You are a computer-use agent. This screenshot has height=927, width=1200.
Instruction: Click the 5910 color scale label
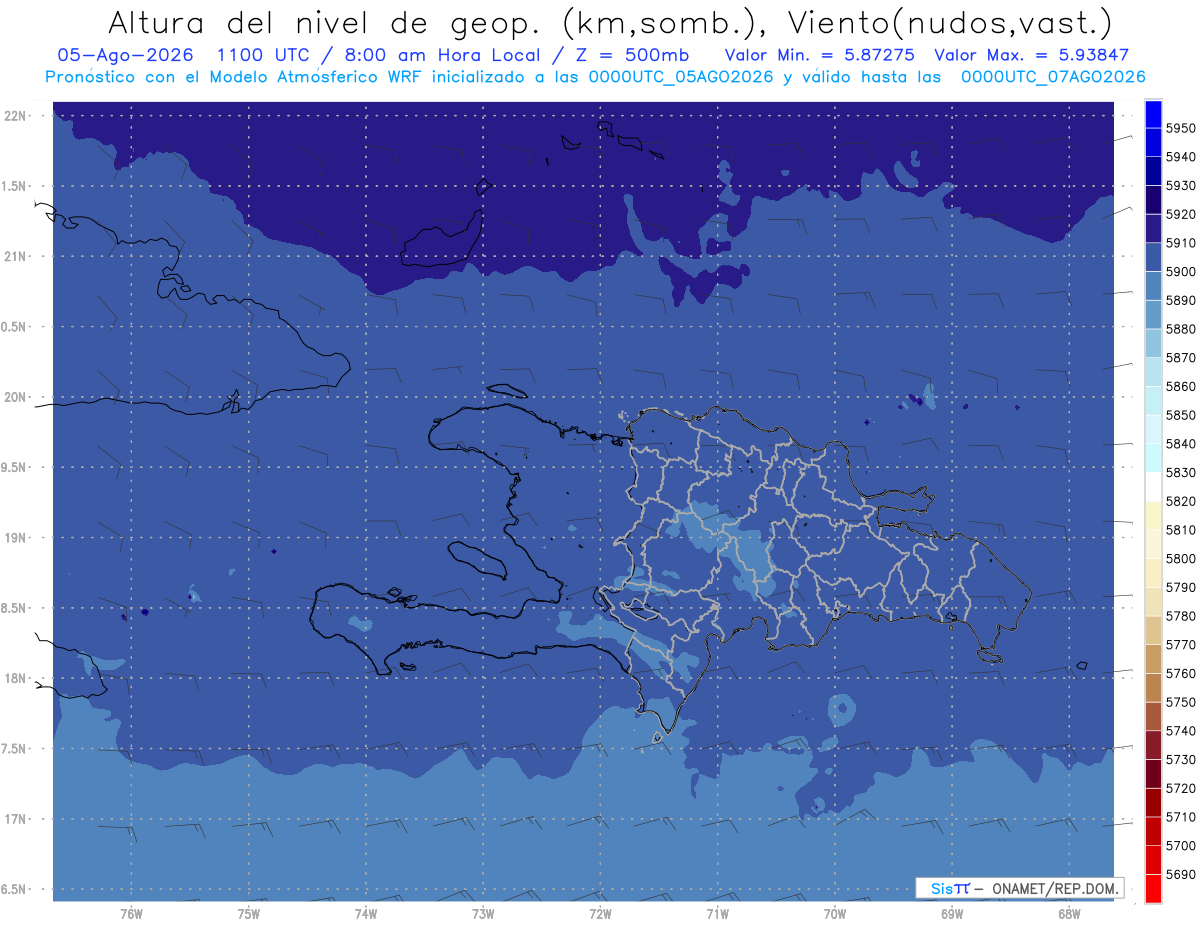[1181, 243]
